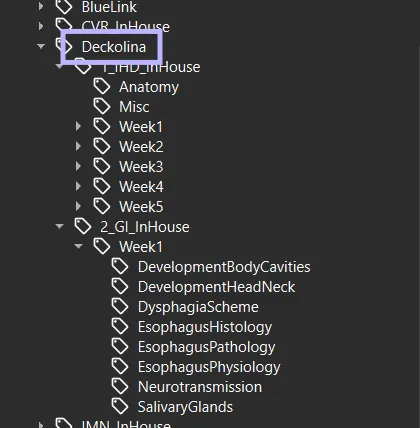Collapse Week1 under 2_GI_InHouse
Screen dimensions: 420x428
pyautogui.click(x=78, y=246)
